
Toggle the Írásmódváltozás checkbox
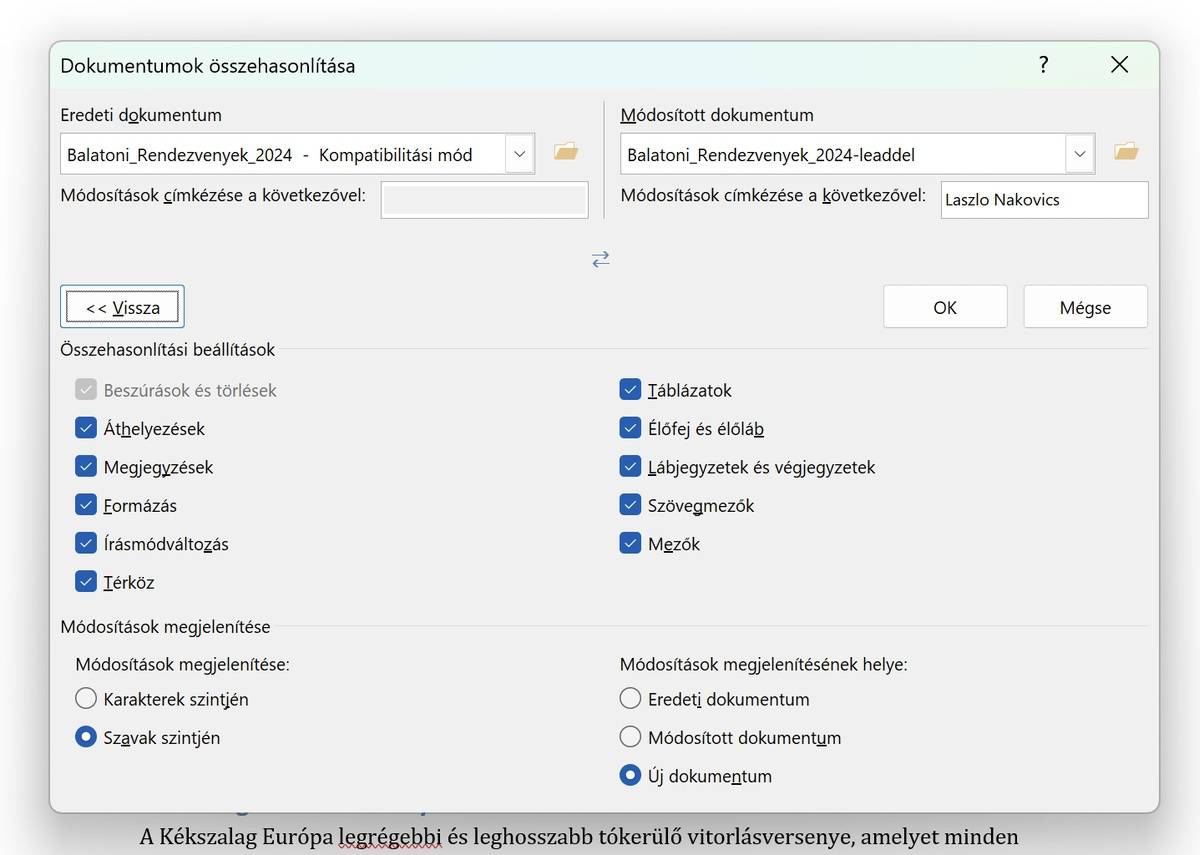(85, 544)
